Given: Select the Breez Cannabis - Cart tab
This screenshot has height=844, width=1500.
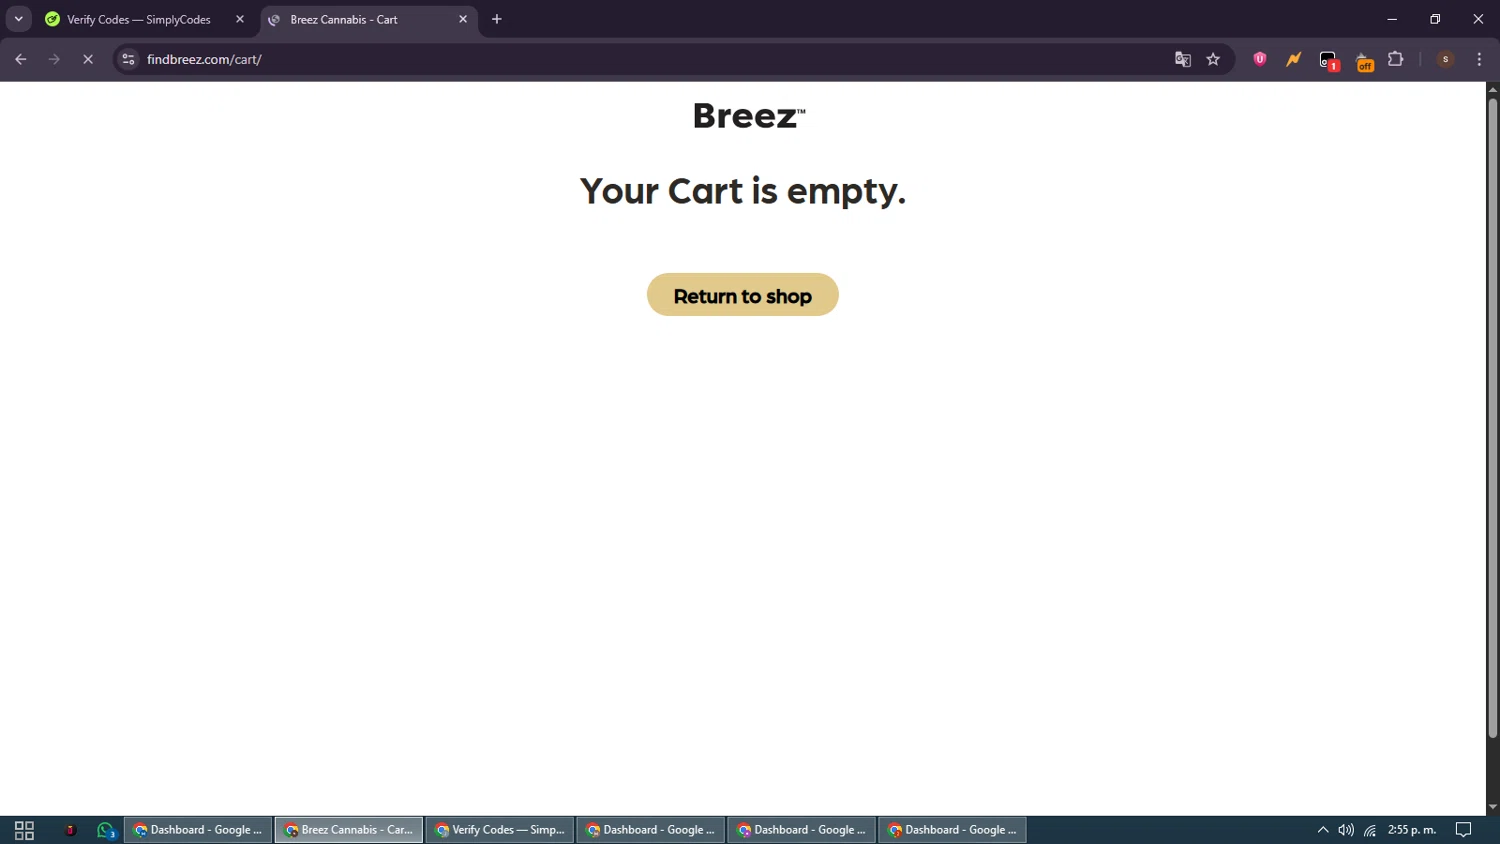Looking at the screenshot, I should point(344,19).
